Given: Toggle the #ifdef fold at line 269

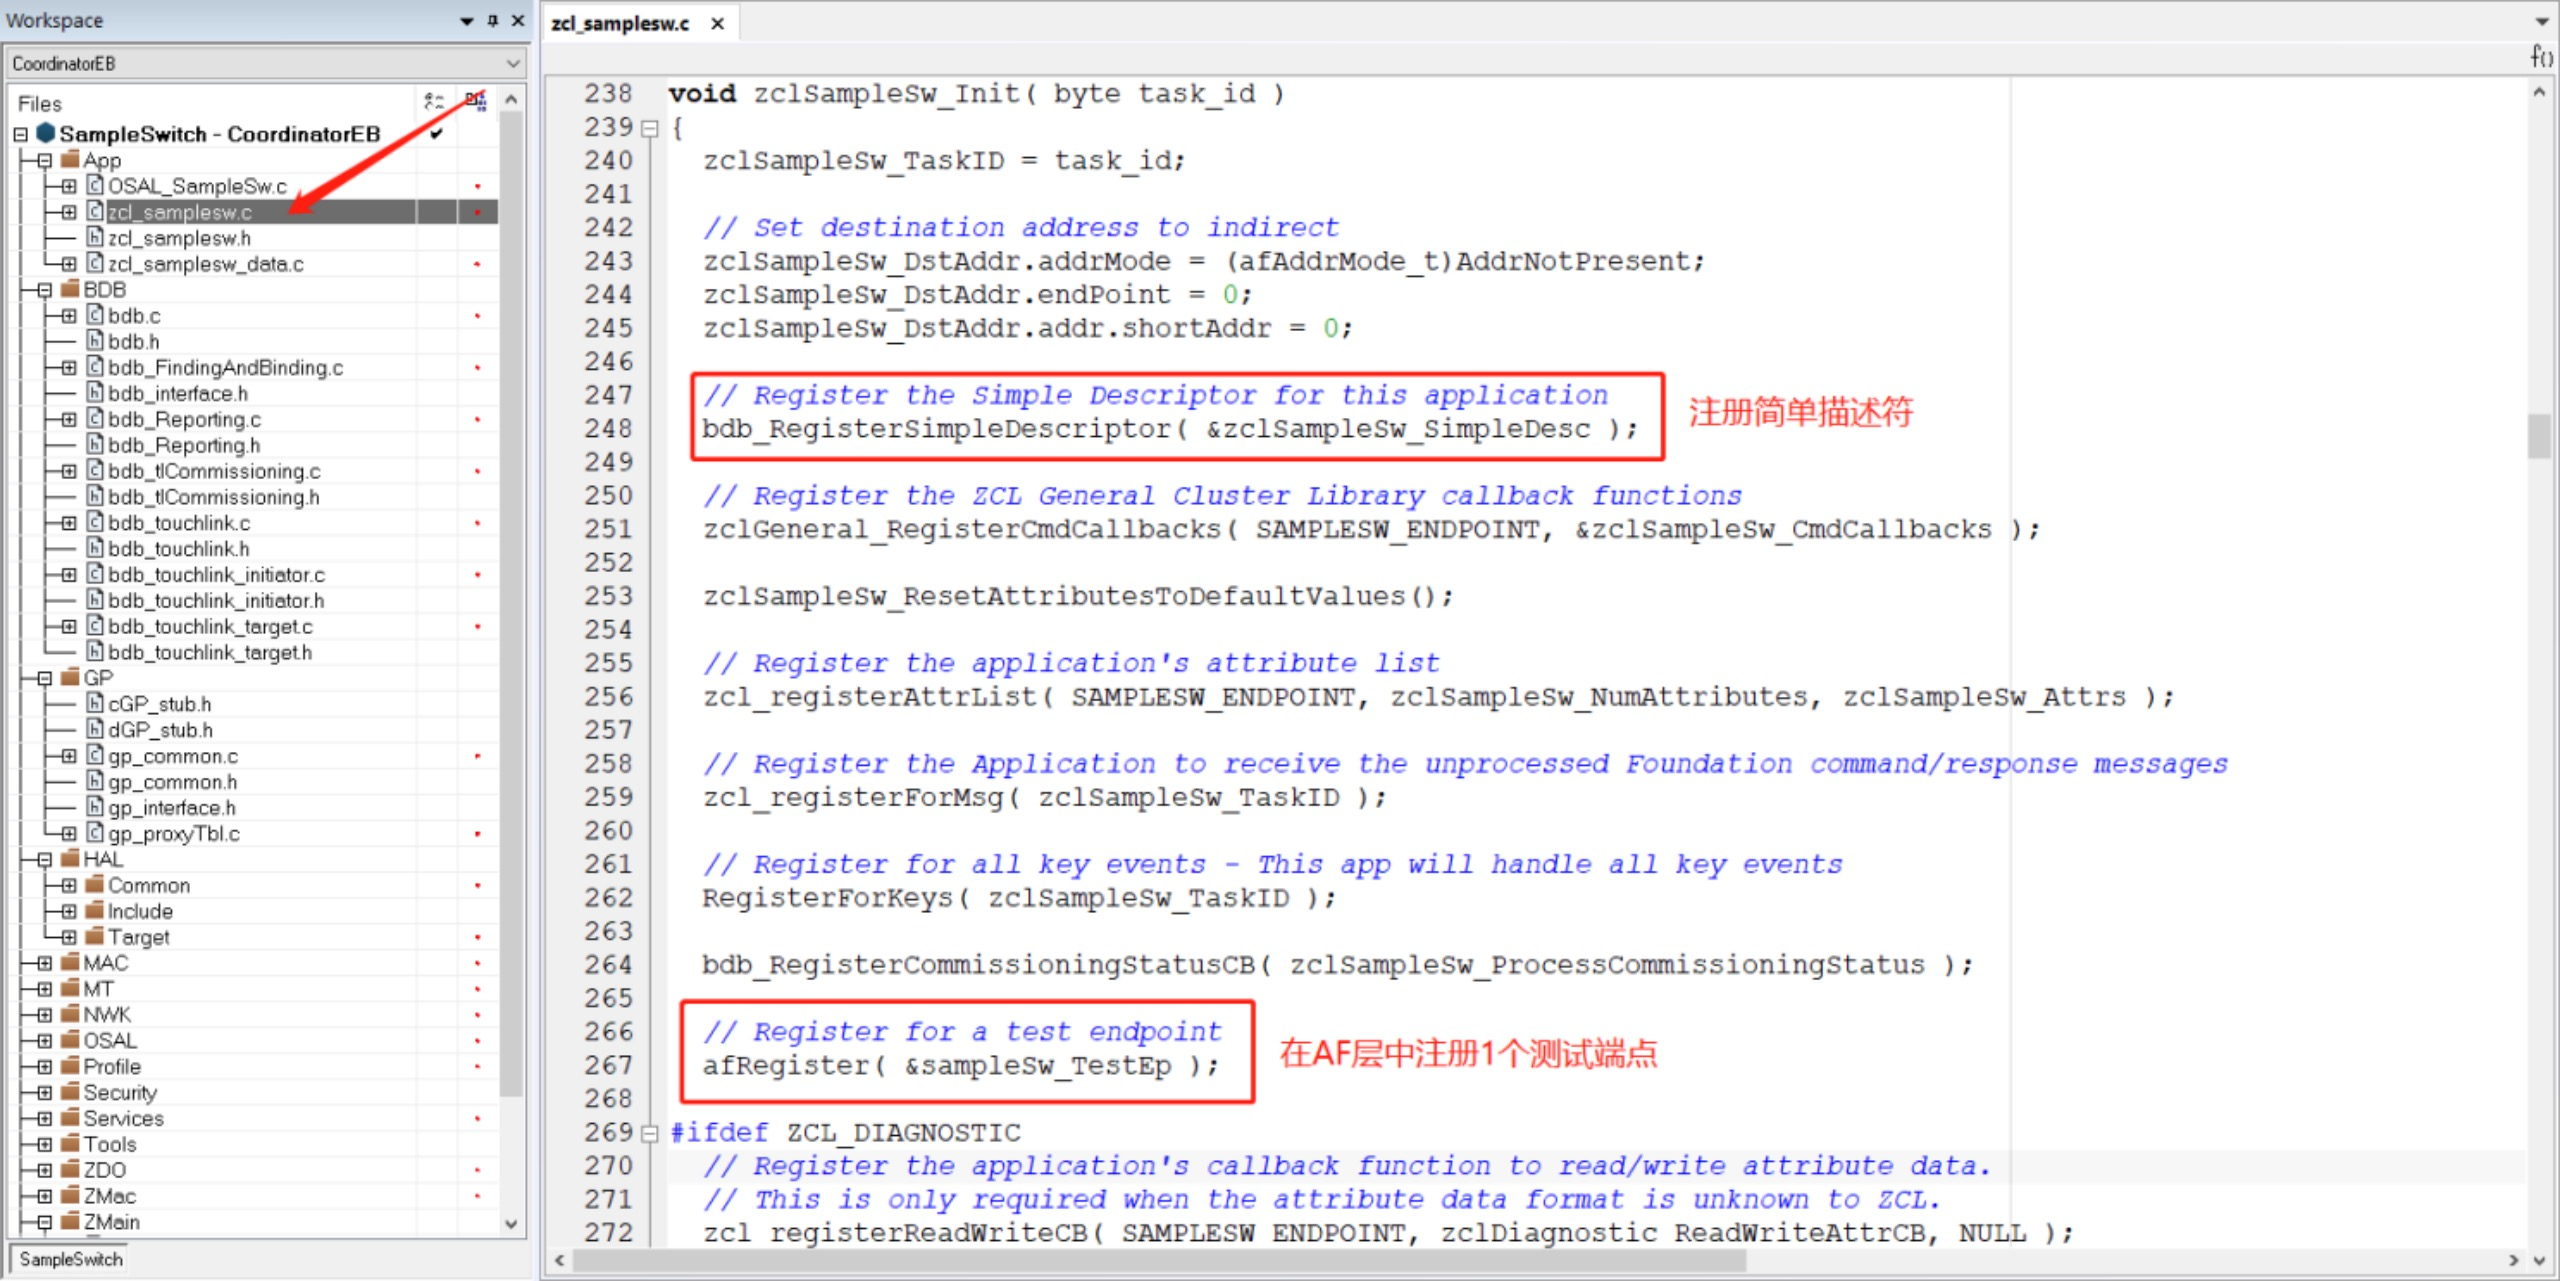Looking at the screenshot, I should click(x=650, y=1134).
